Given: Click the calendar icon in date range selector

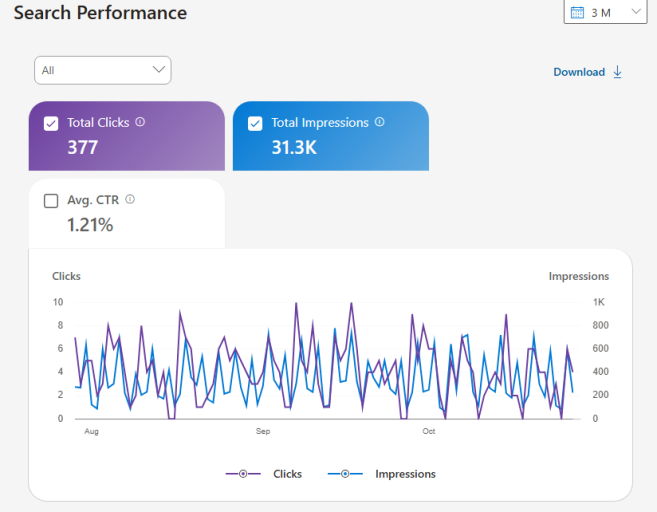Looking at the screenshot, I should point(577,13).
